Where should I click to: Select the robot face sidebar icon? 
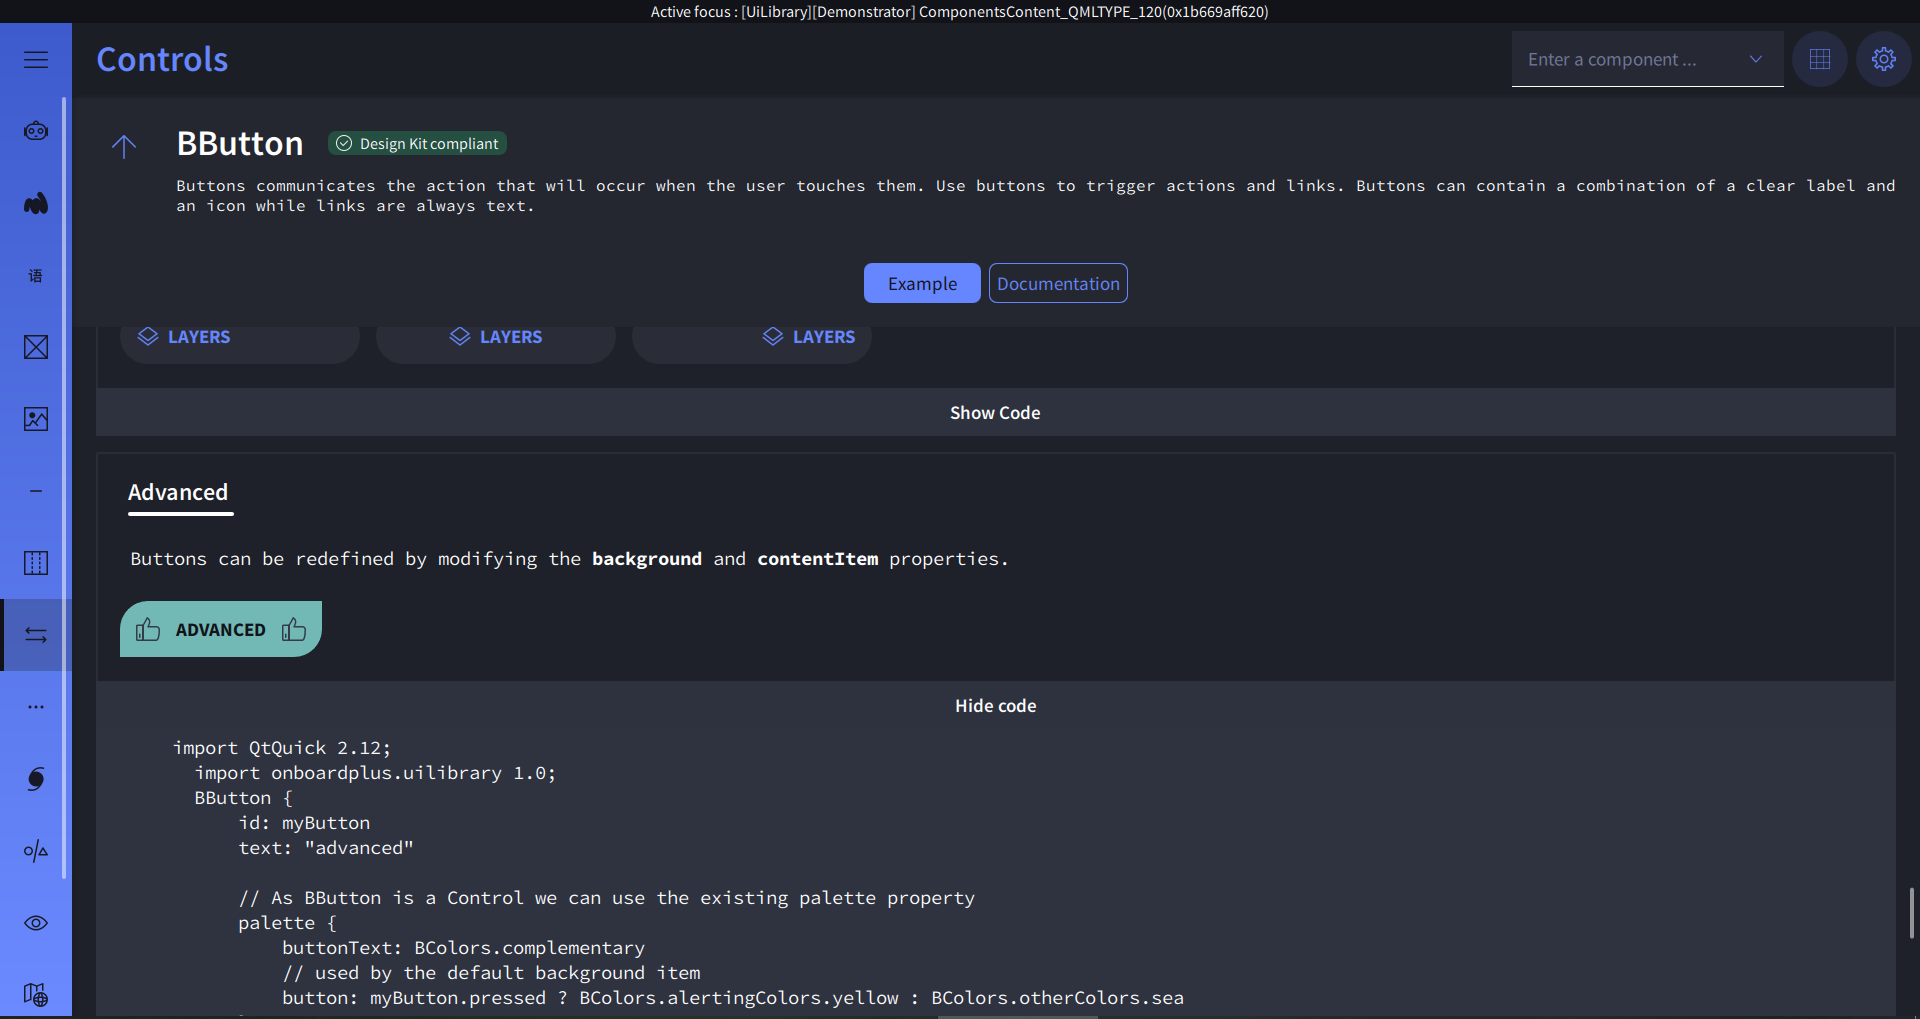36,131
